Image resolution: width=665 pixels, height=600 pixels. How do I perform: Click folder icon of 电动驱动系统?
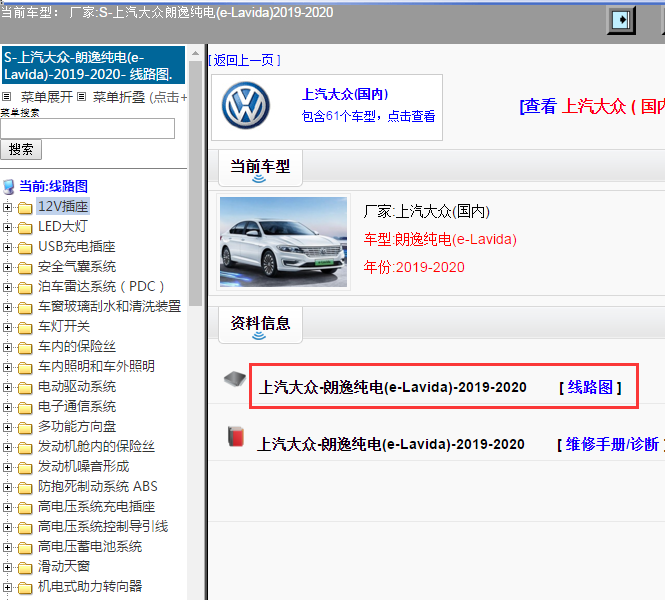[25, 388]
